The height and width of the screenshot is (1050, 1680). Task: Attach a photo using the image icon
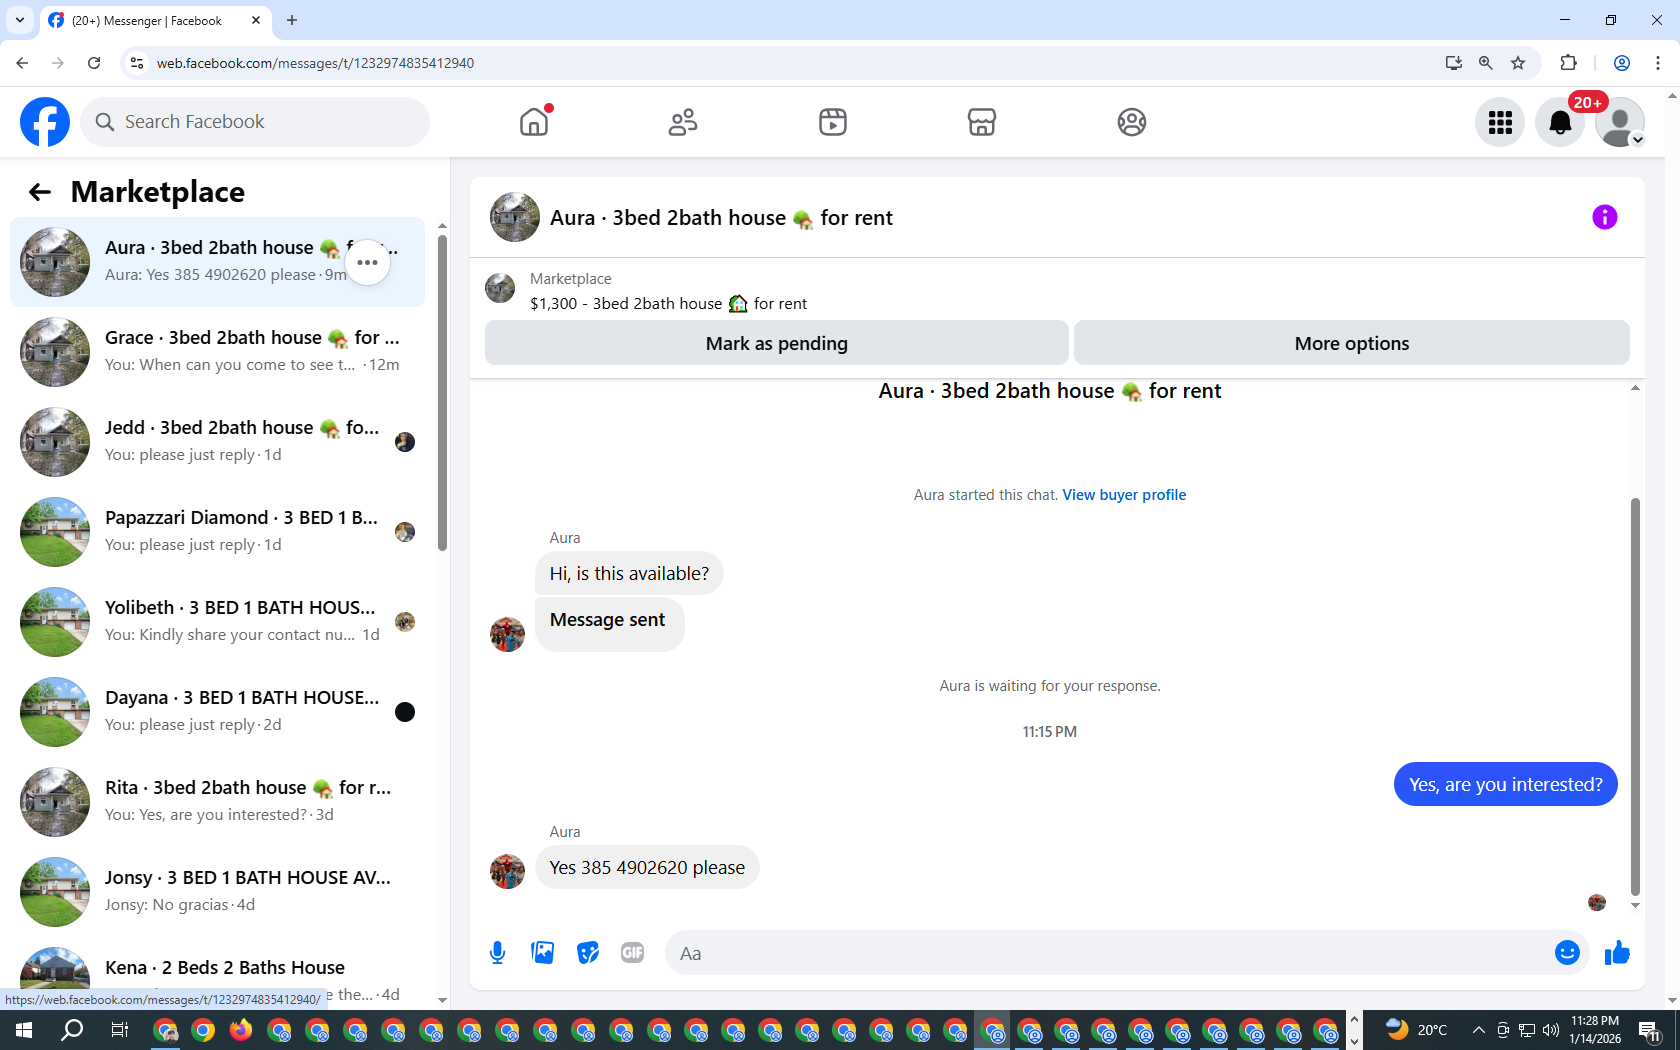click(543, 953)
